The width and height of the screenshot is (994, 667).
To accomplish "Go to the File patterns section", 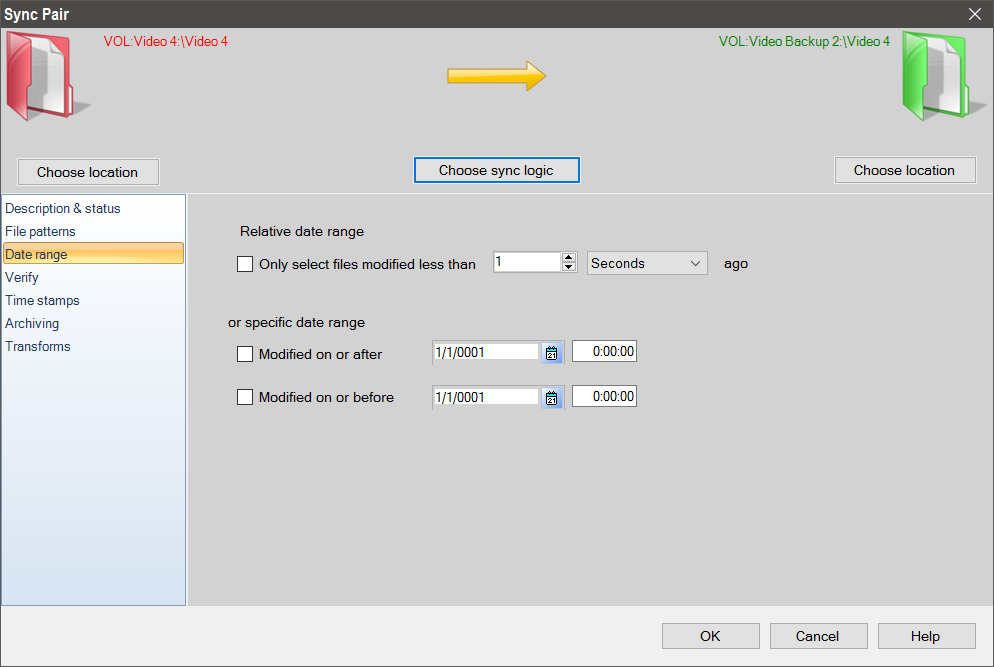I will coord(40,231).
